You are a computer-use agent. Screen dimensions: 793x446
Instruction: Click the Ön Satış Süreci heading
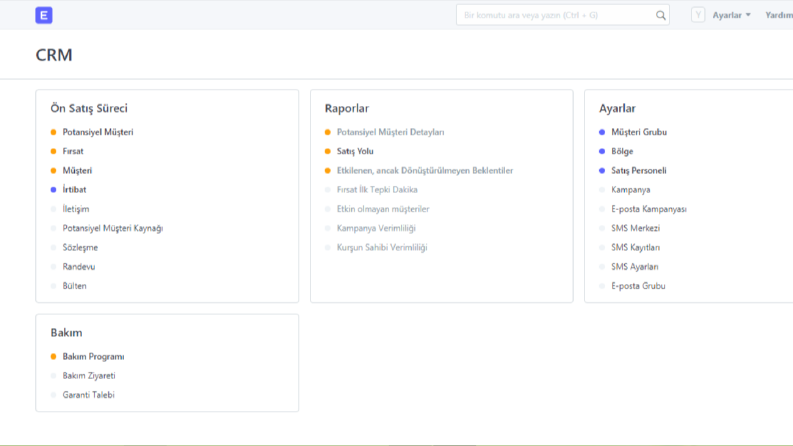point(89,108)
